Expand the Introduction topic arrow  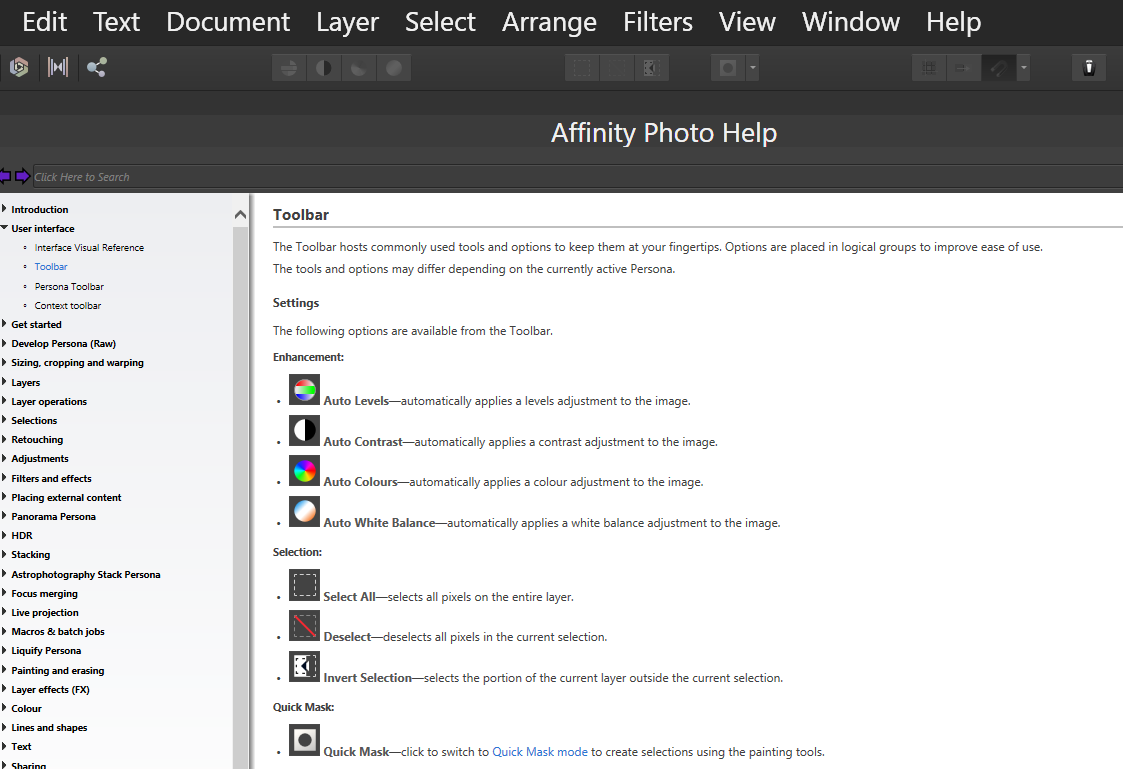point(4,208)
